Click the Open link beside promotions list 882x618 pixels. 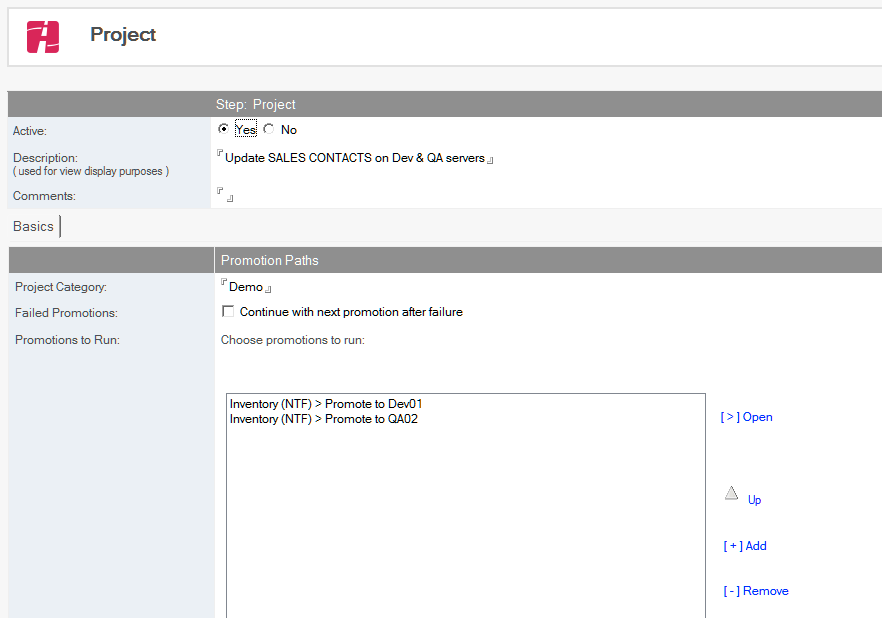coord(746,417)
